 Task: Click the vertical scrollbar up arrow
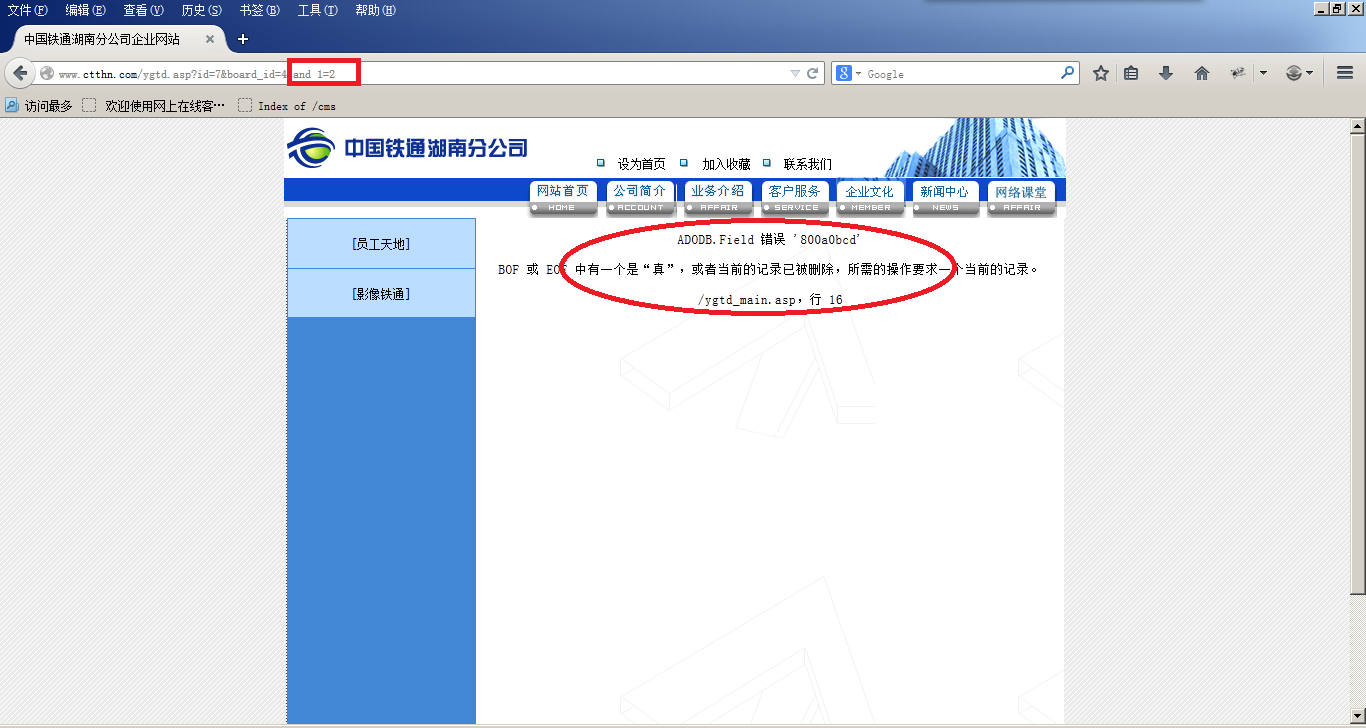pos(1357,126)
